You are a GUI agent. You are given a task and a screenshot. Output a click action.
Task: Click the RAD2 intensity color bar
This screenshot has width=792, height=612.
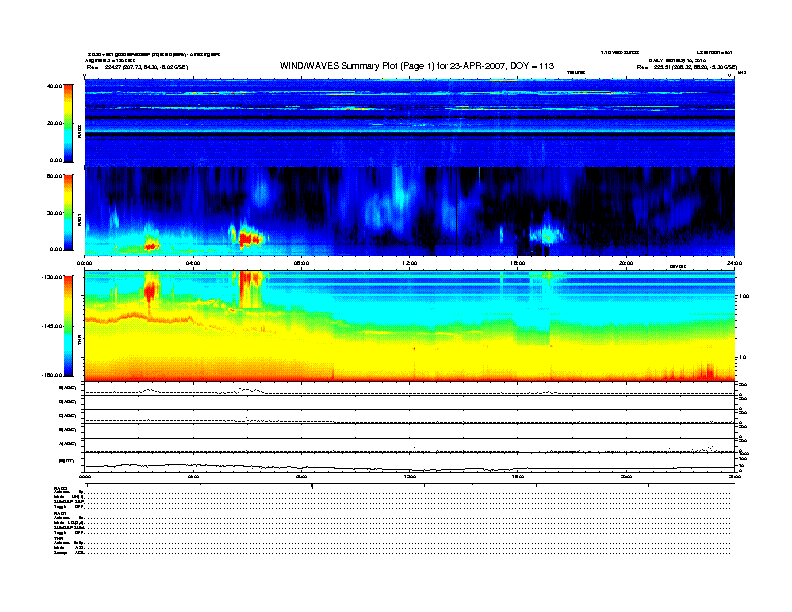(x=68, y=123)
